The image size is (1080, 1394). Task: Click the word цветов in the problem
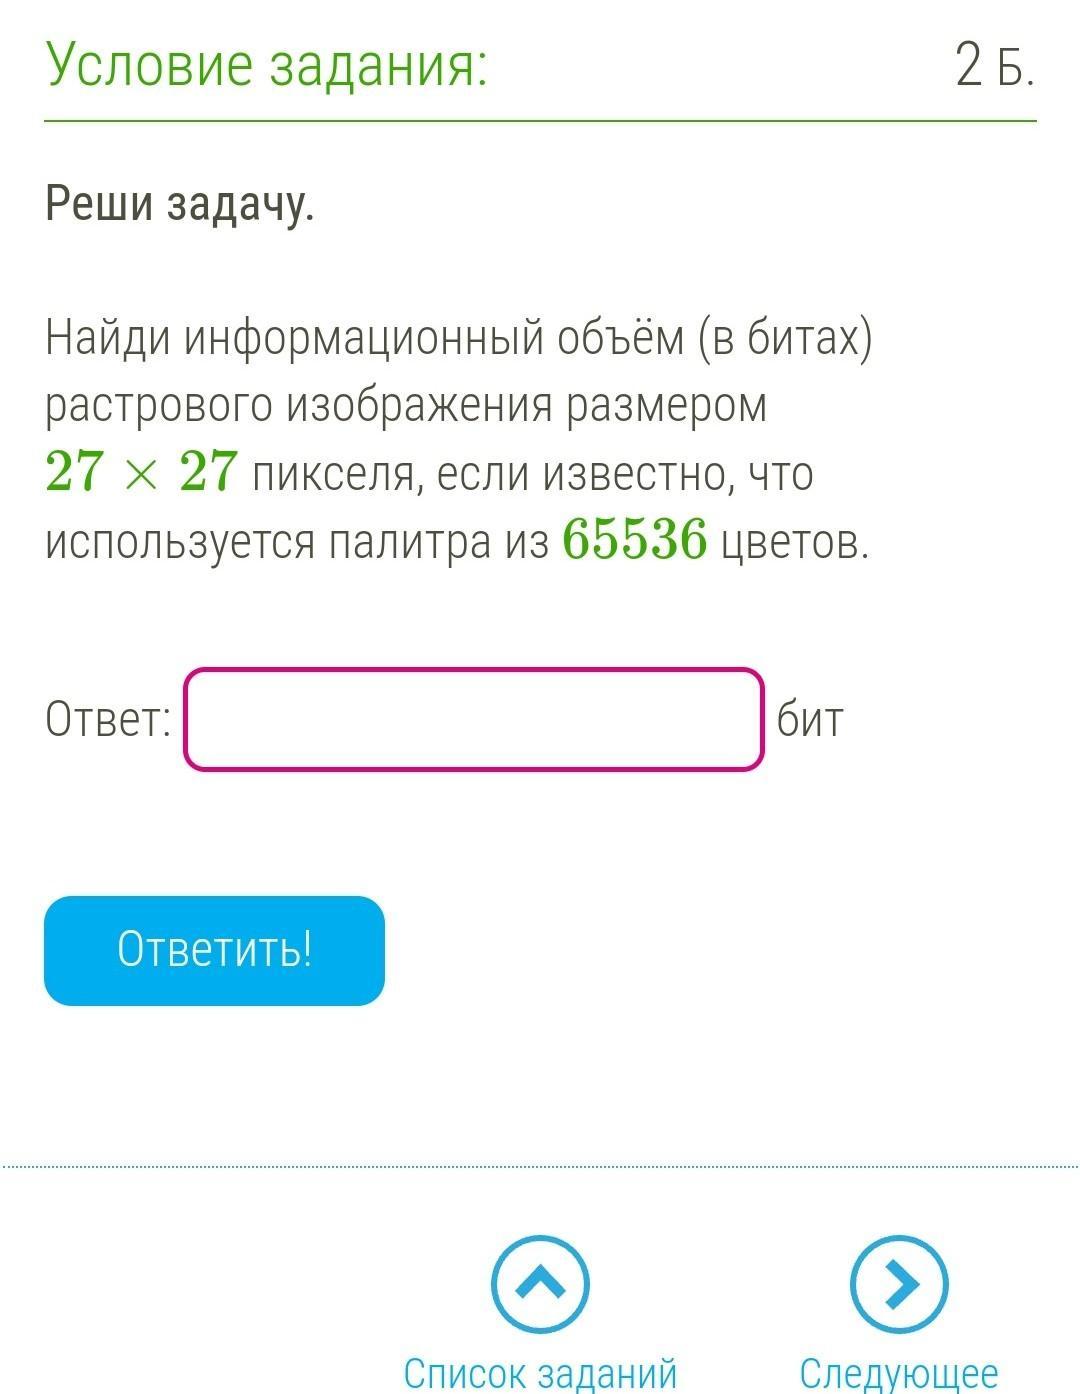[794, 542]
